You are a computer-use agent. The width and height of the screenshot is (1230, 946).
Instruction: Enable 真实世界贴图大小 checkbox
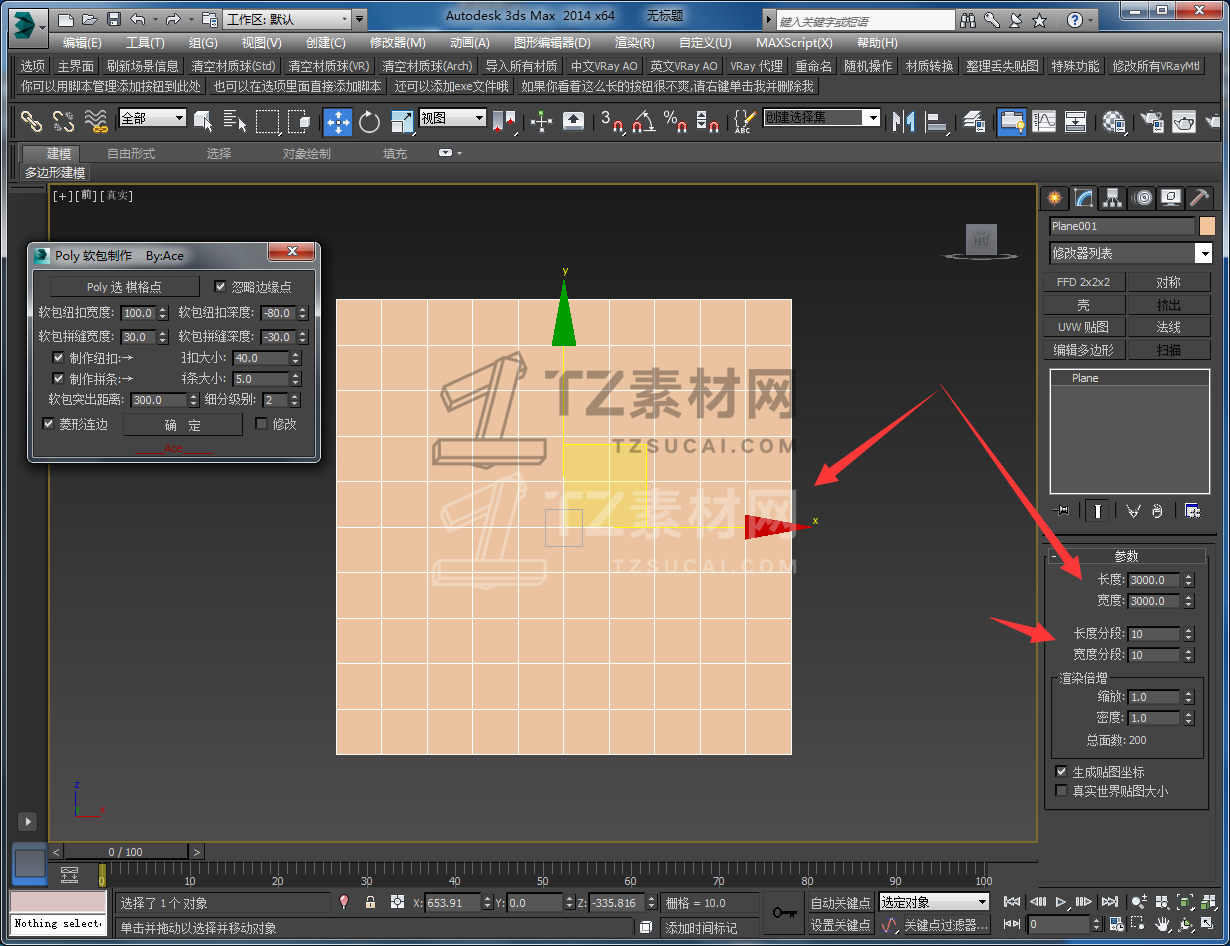pyautogui.click(x=1062, y=791)
